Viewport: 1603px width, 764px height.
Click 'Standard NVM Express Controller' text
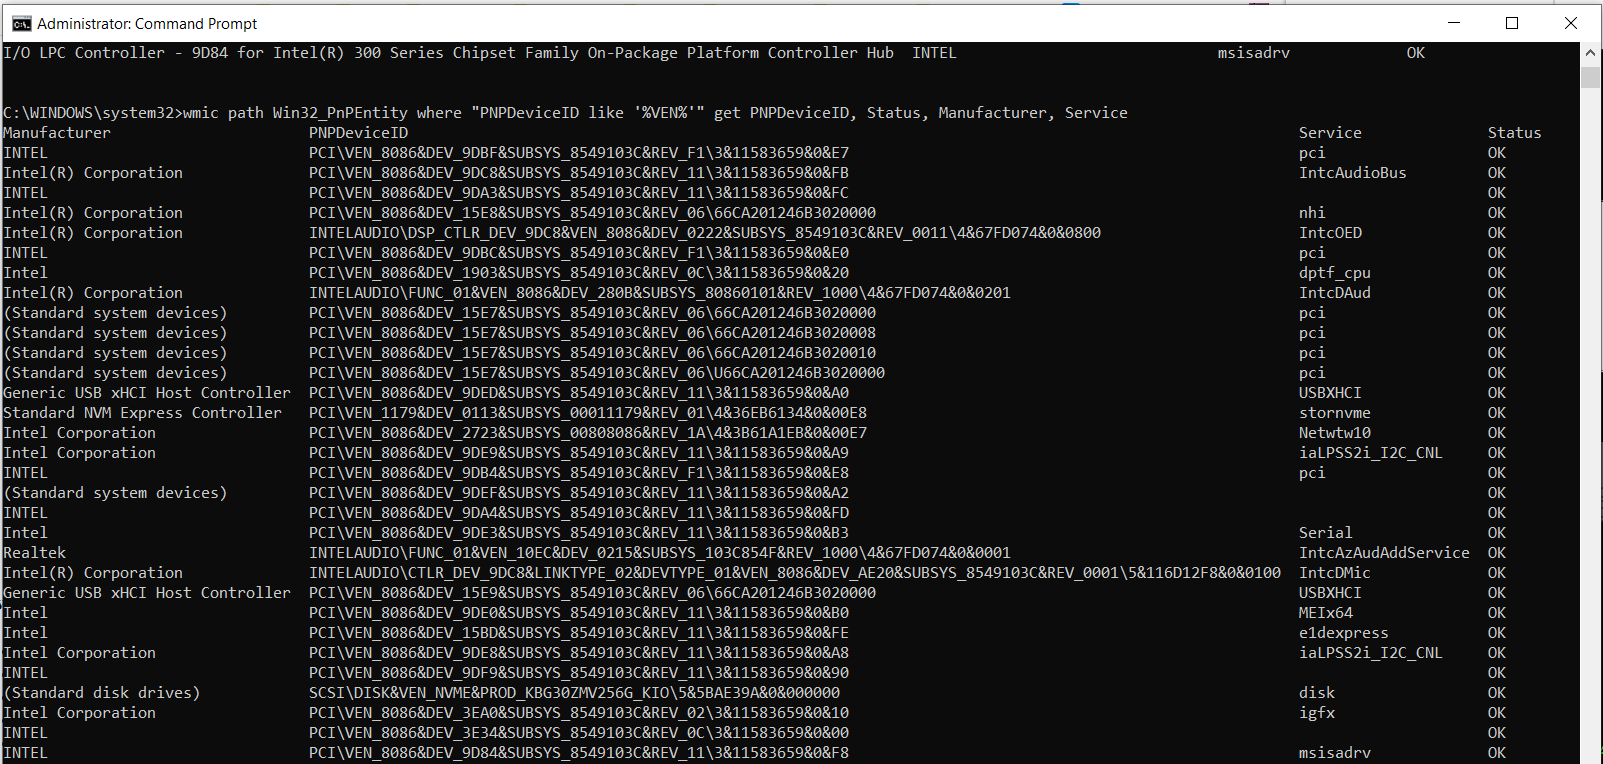click(x=142, y=413)
